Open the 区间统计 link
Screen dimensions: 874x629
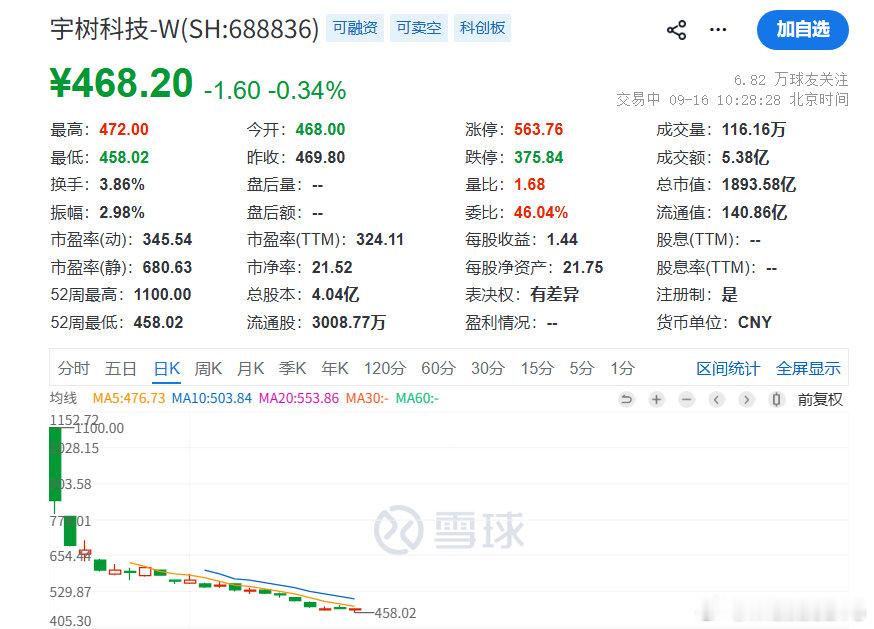728,369
